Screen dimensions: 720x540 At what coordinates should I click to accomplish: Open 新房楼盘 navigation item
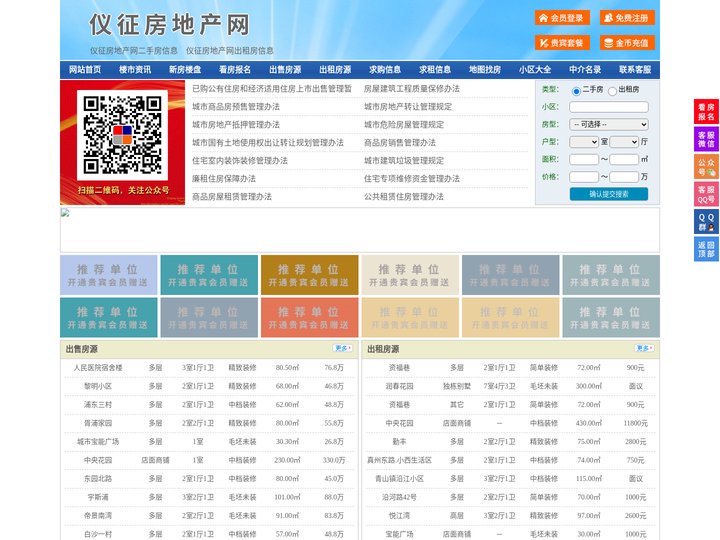pos(185,70)
